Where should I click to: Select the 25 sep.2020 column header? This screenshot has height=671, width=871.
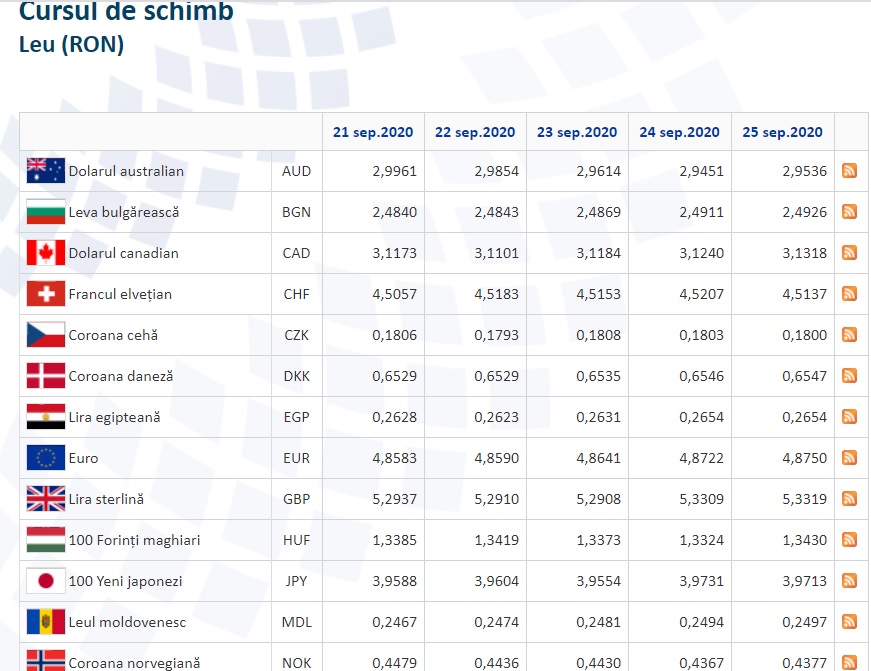coord(782,132)
